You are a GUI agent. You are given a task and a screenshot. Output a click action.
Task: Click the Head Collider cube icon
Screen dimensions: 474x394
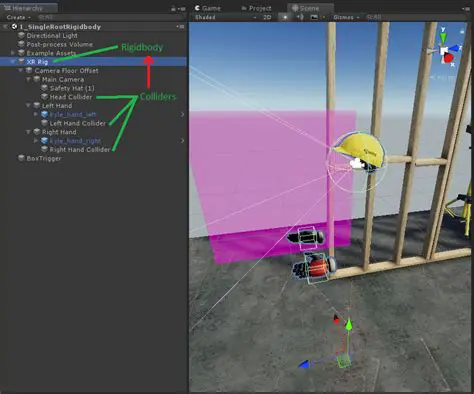(x=45, y=97)
